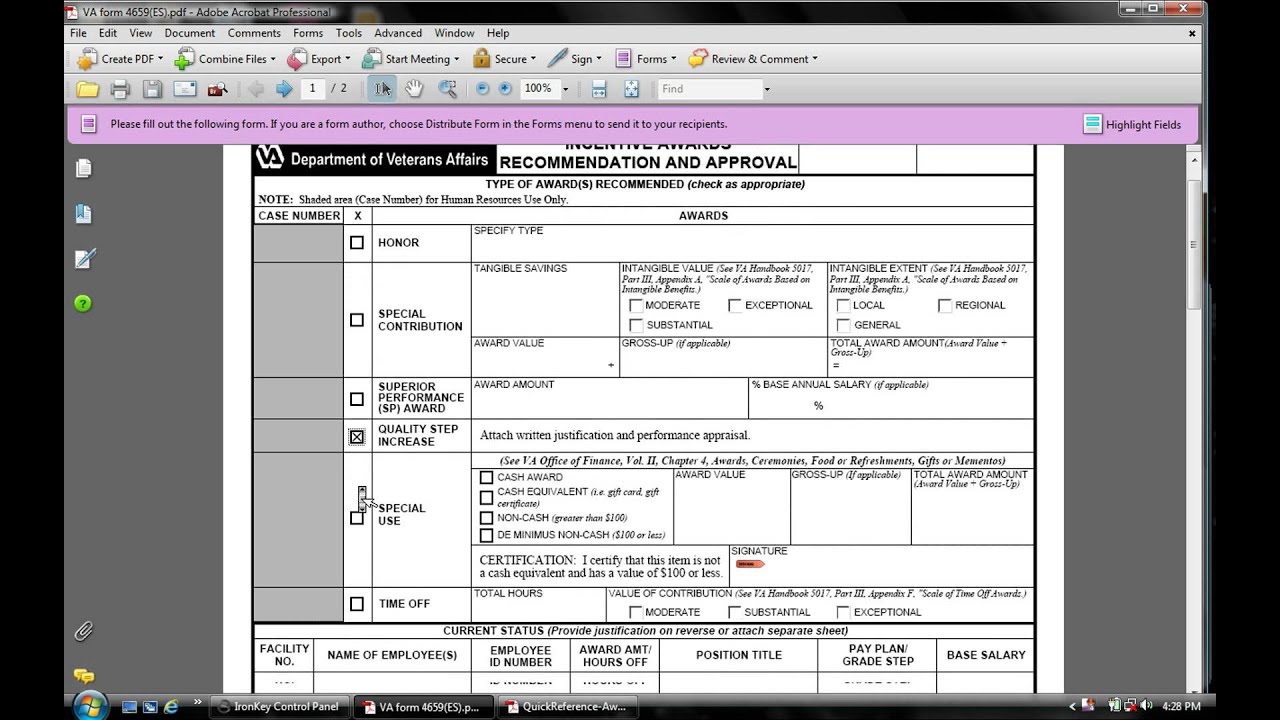1280x720 pixels.
Task: Open the Edit menu
Action: tap(108, 33)
